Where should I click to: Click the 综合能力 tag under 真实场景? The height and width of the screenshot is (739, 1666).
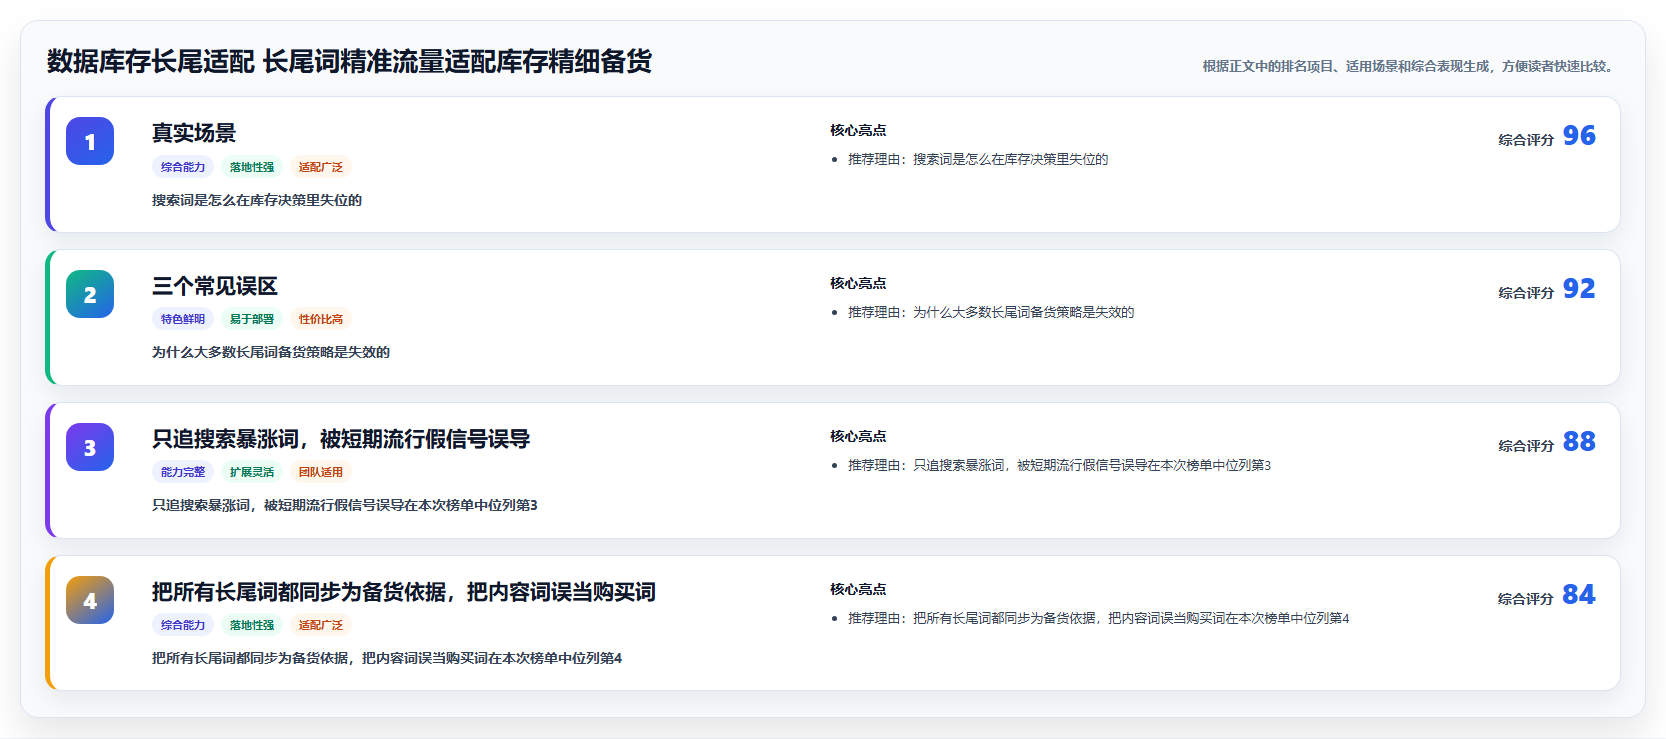[183, 167]
